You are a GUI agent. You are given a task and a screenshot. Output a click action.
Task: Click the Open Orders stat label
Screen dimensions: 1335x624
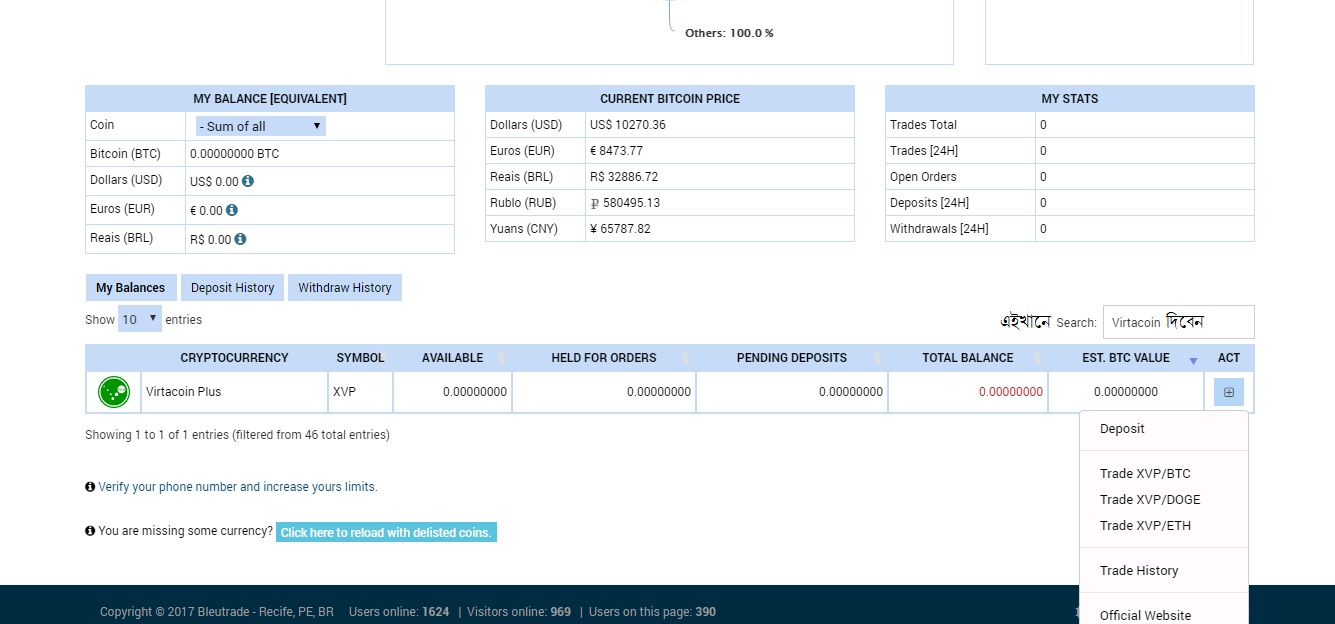(x=923, y=177)
